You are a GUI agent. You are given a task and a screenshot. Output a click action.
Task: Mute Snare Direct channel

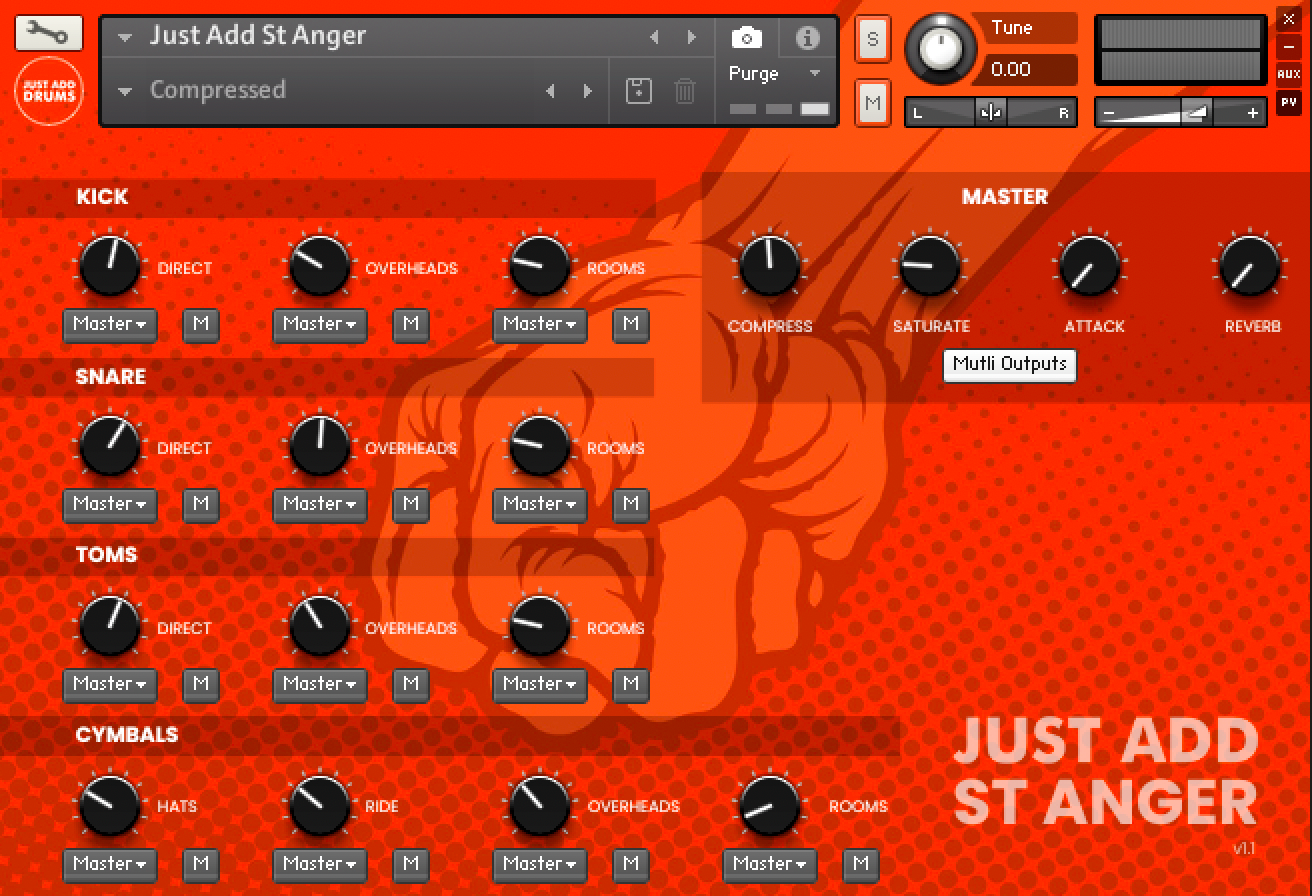click(201, 504)
